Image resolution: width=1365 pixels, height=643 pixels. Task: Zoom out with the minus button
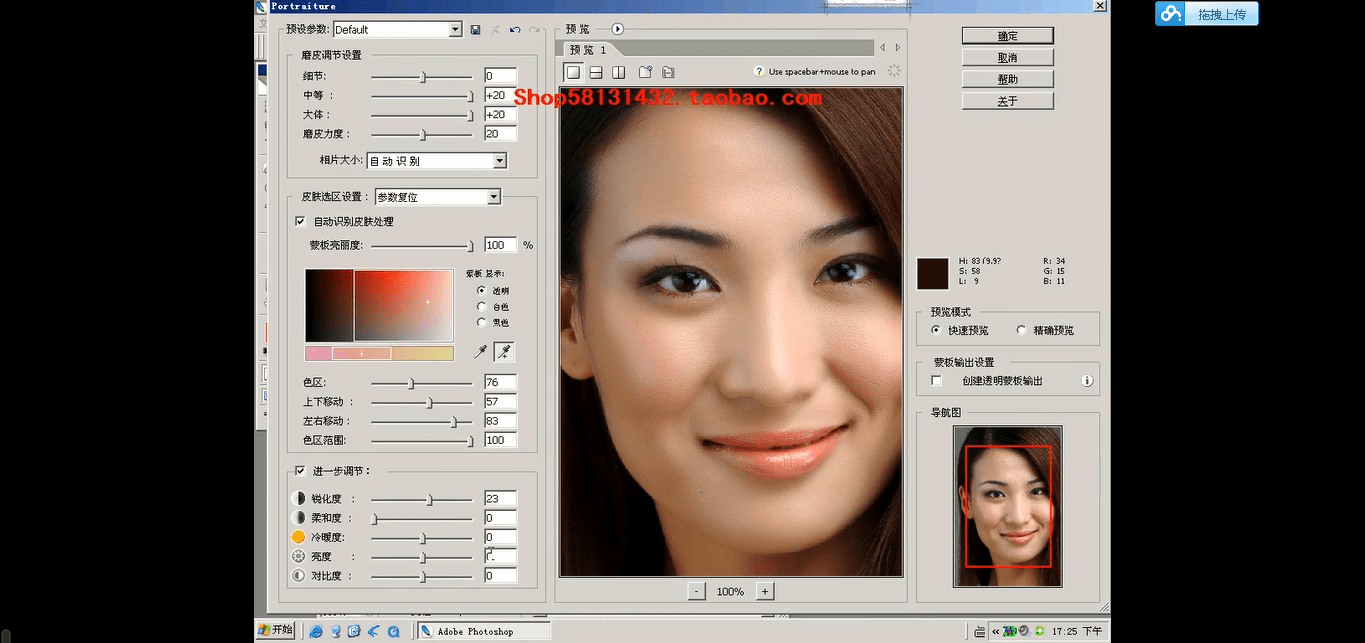[x=696, y=591]
